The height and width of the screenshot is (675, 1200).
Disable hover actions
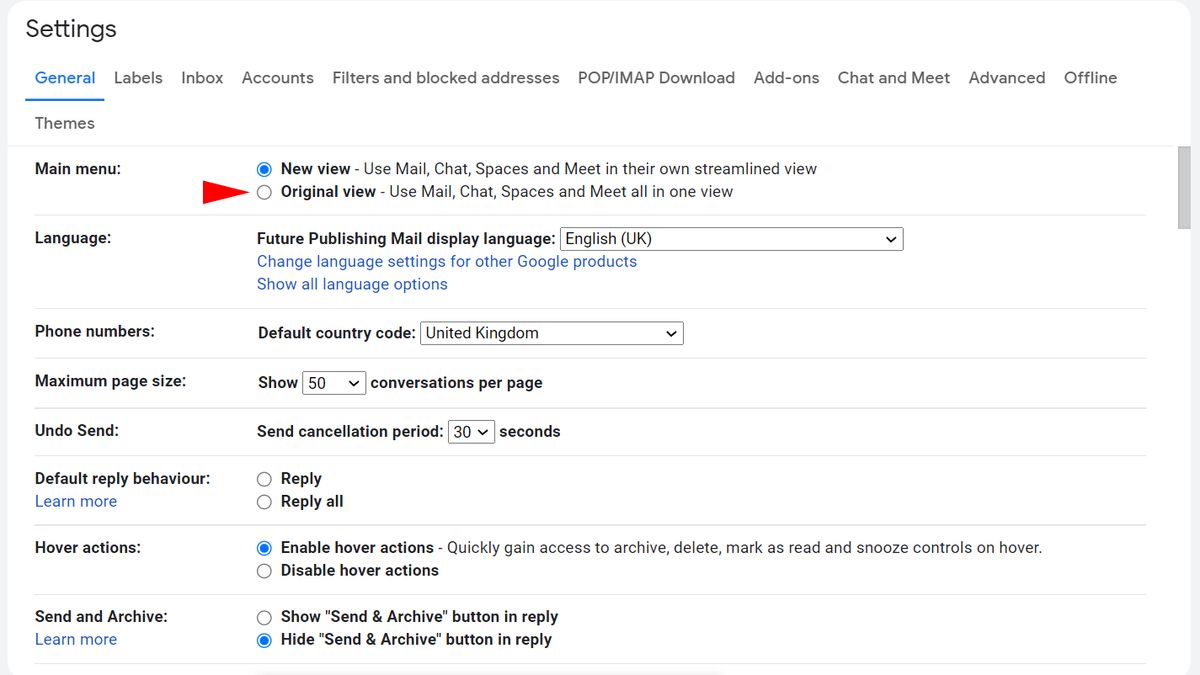(264, 570)
